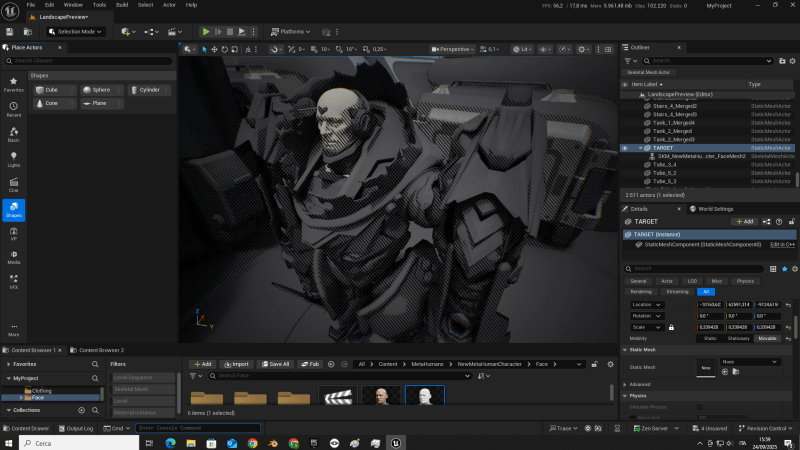The height and width of the screenshot is (450, 800).
Task: Click the Save level icon in toolbar
Action: (x=11, y=32)
